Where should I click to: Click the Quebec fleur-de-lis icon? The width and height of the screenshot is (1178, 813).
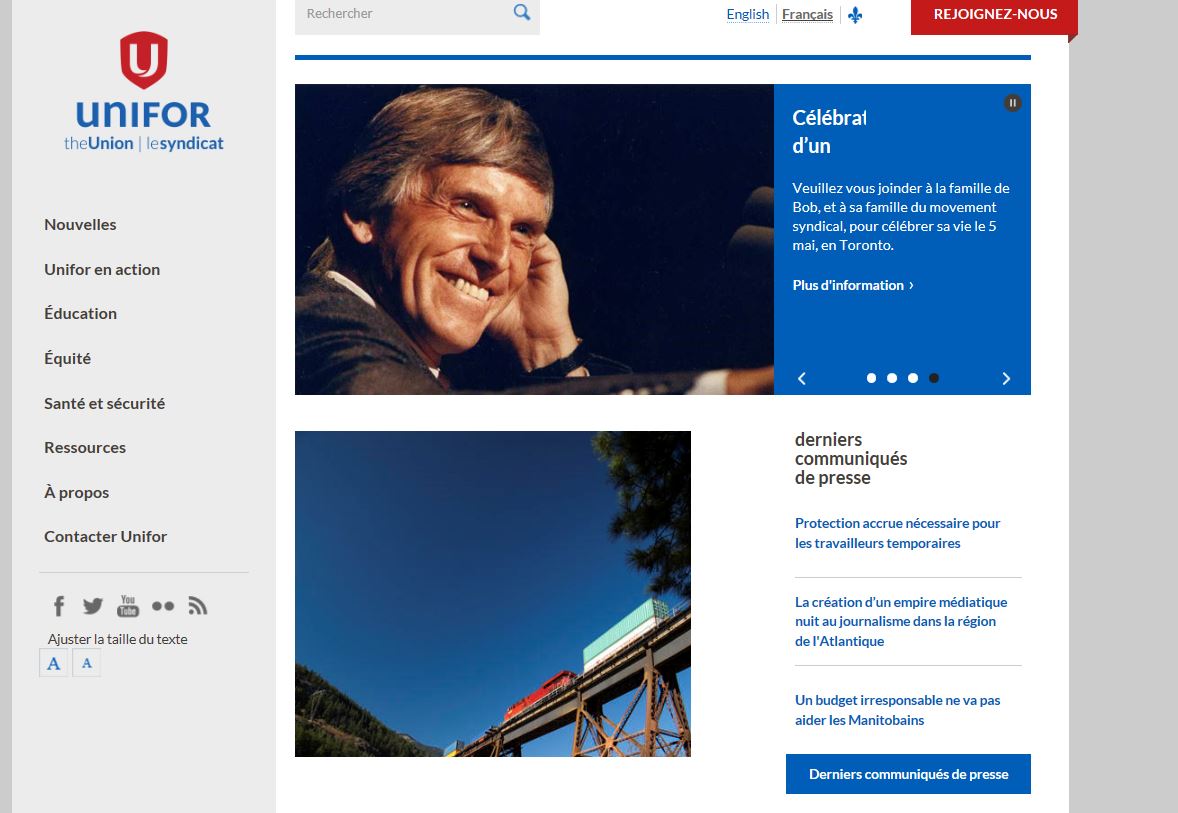[x=855, y=14]
